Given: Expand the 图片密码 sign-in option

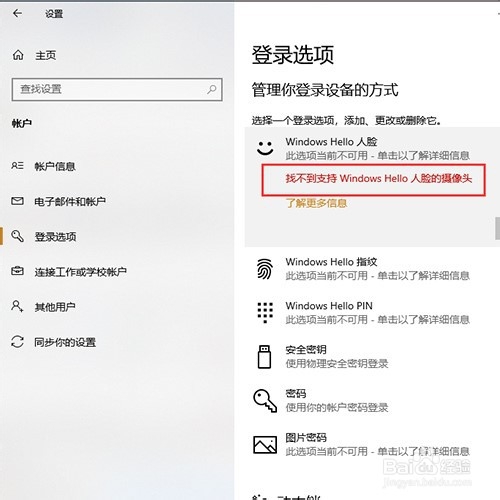Looking at the screenshot, I should pyautogui.click(x=372, y=445).
